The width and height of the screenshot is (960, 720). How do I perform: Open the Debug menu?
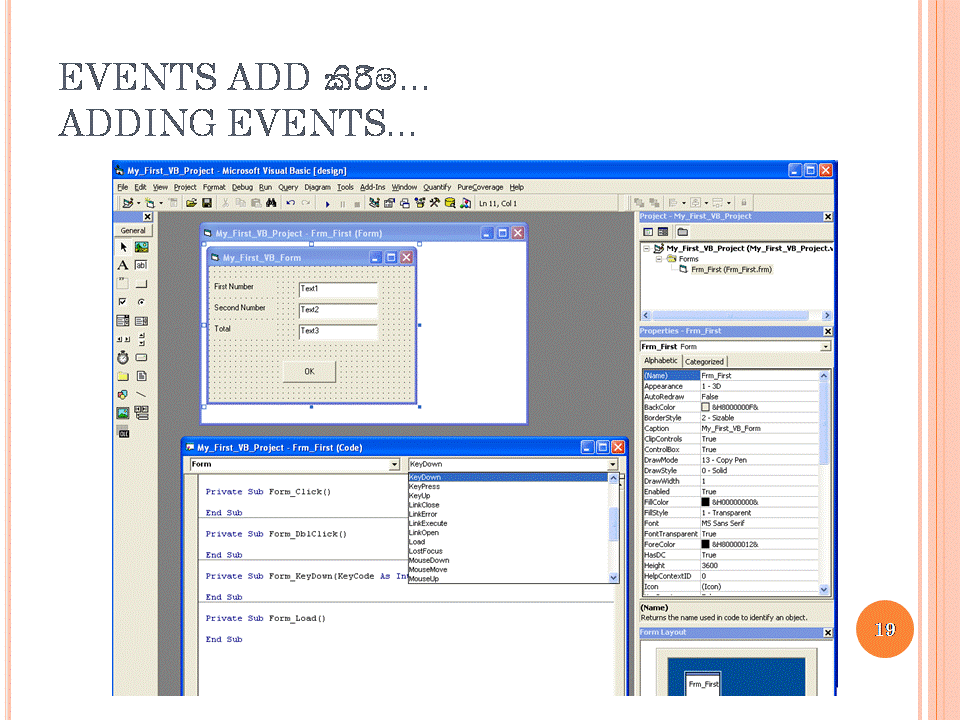pos(242,187)
